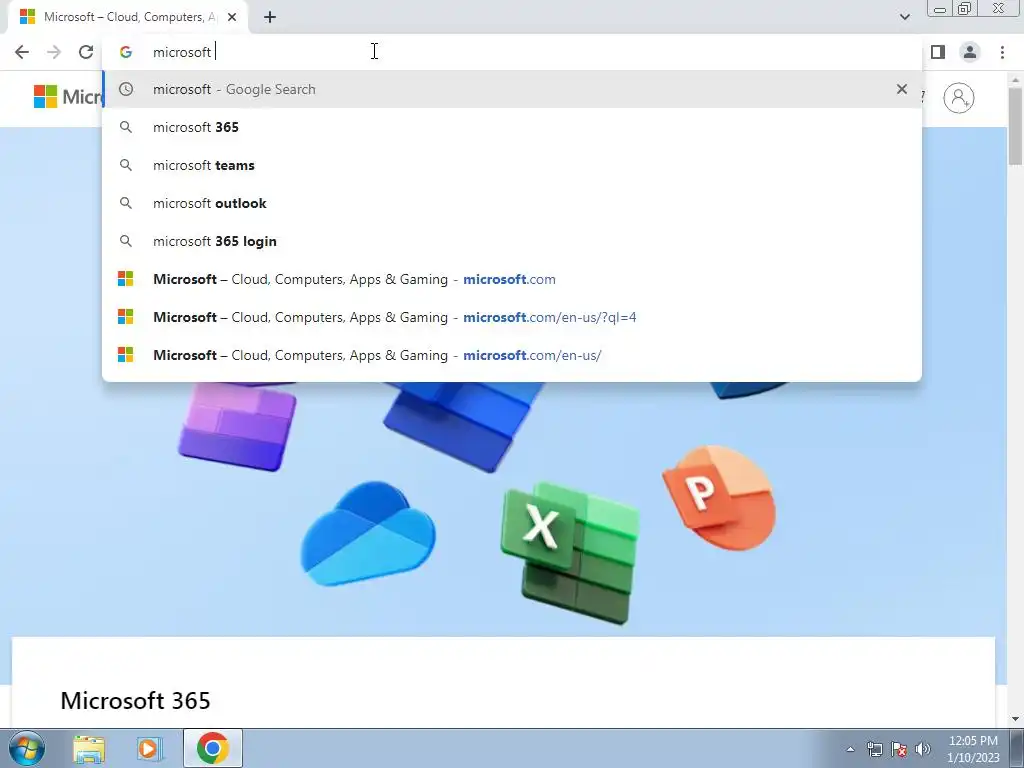
Task: Click the magnifier icon beside 'microsoft teams'
Action: pyautogui.click(x=126, y=165)
